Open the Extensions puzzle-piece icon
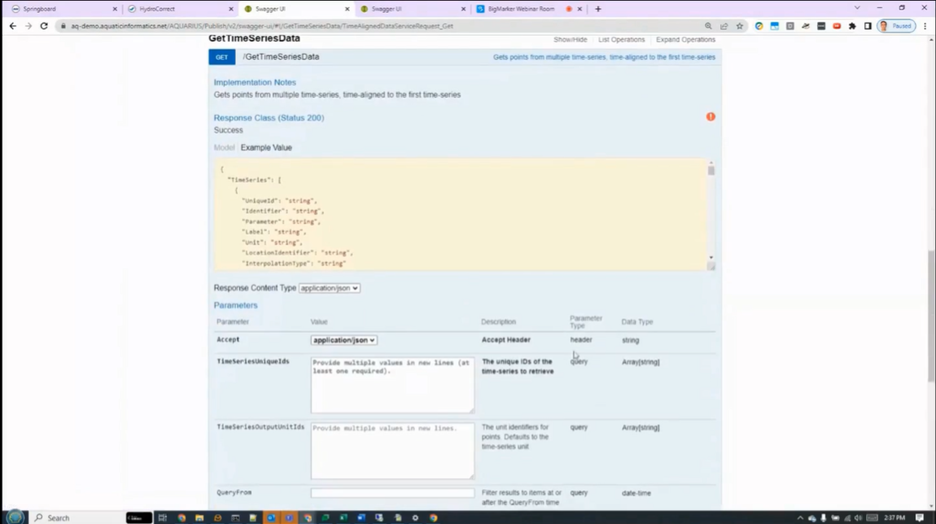The image size is (936, 524). click(x=852, y=26)
